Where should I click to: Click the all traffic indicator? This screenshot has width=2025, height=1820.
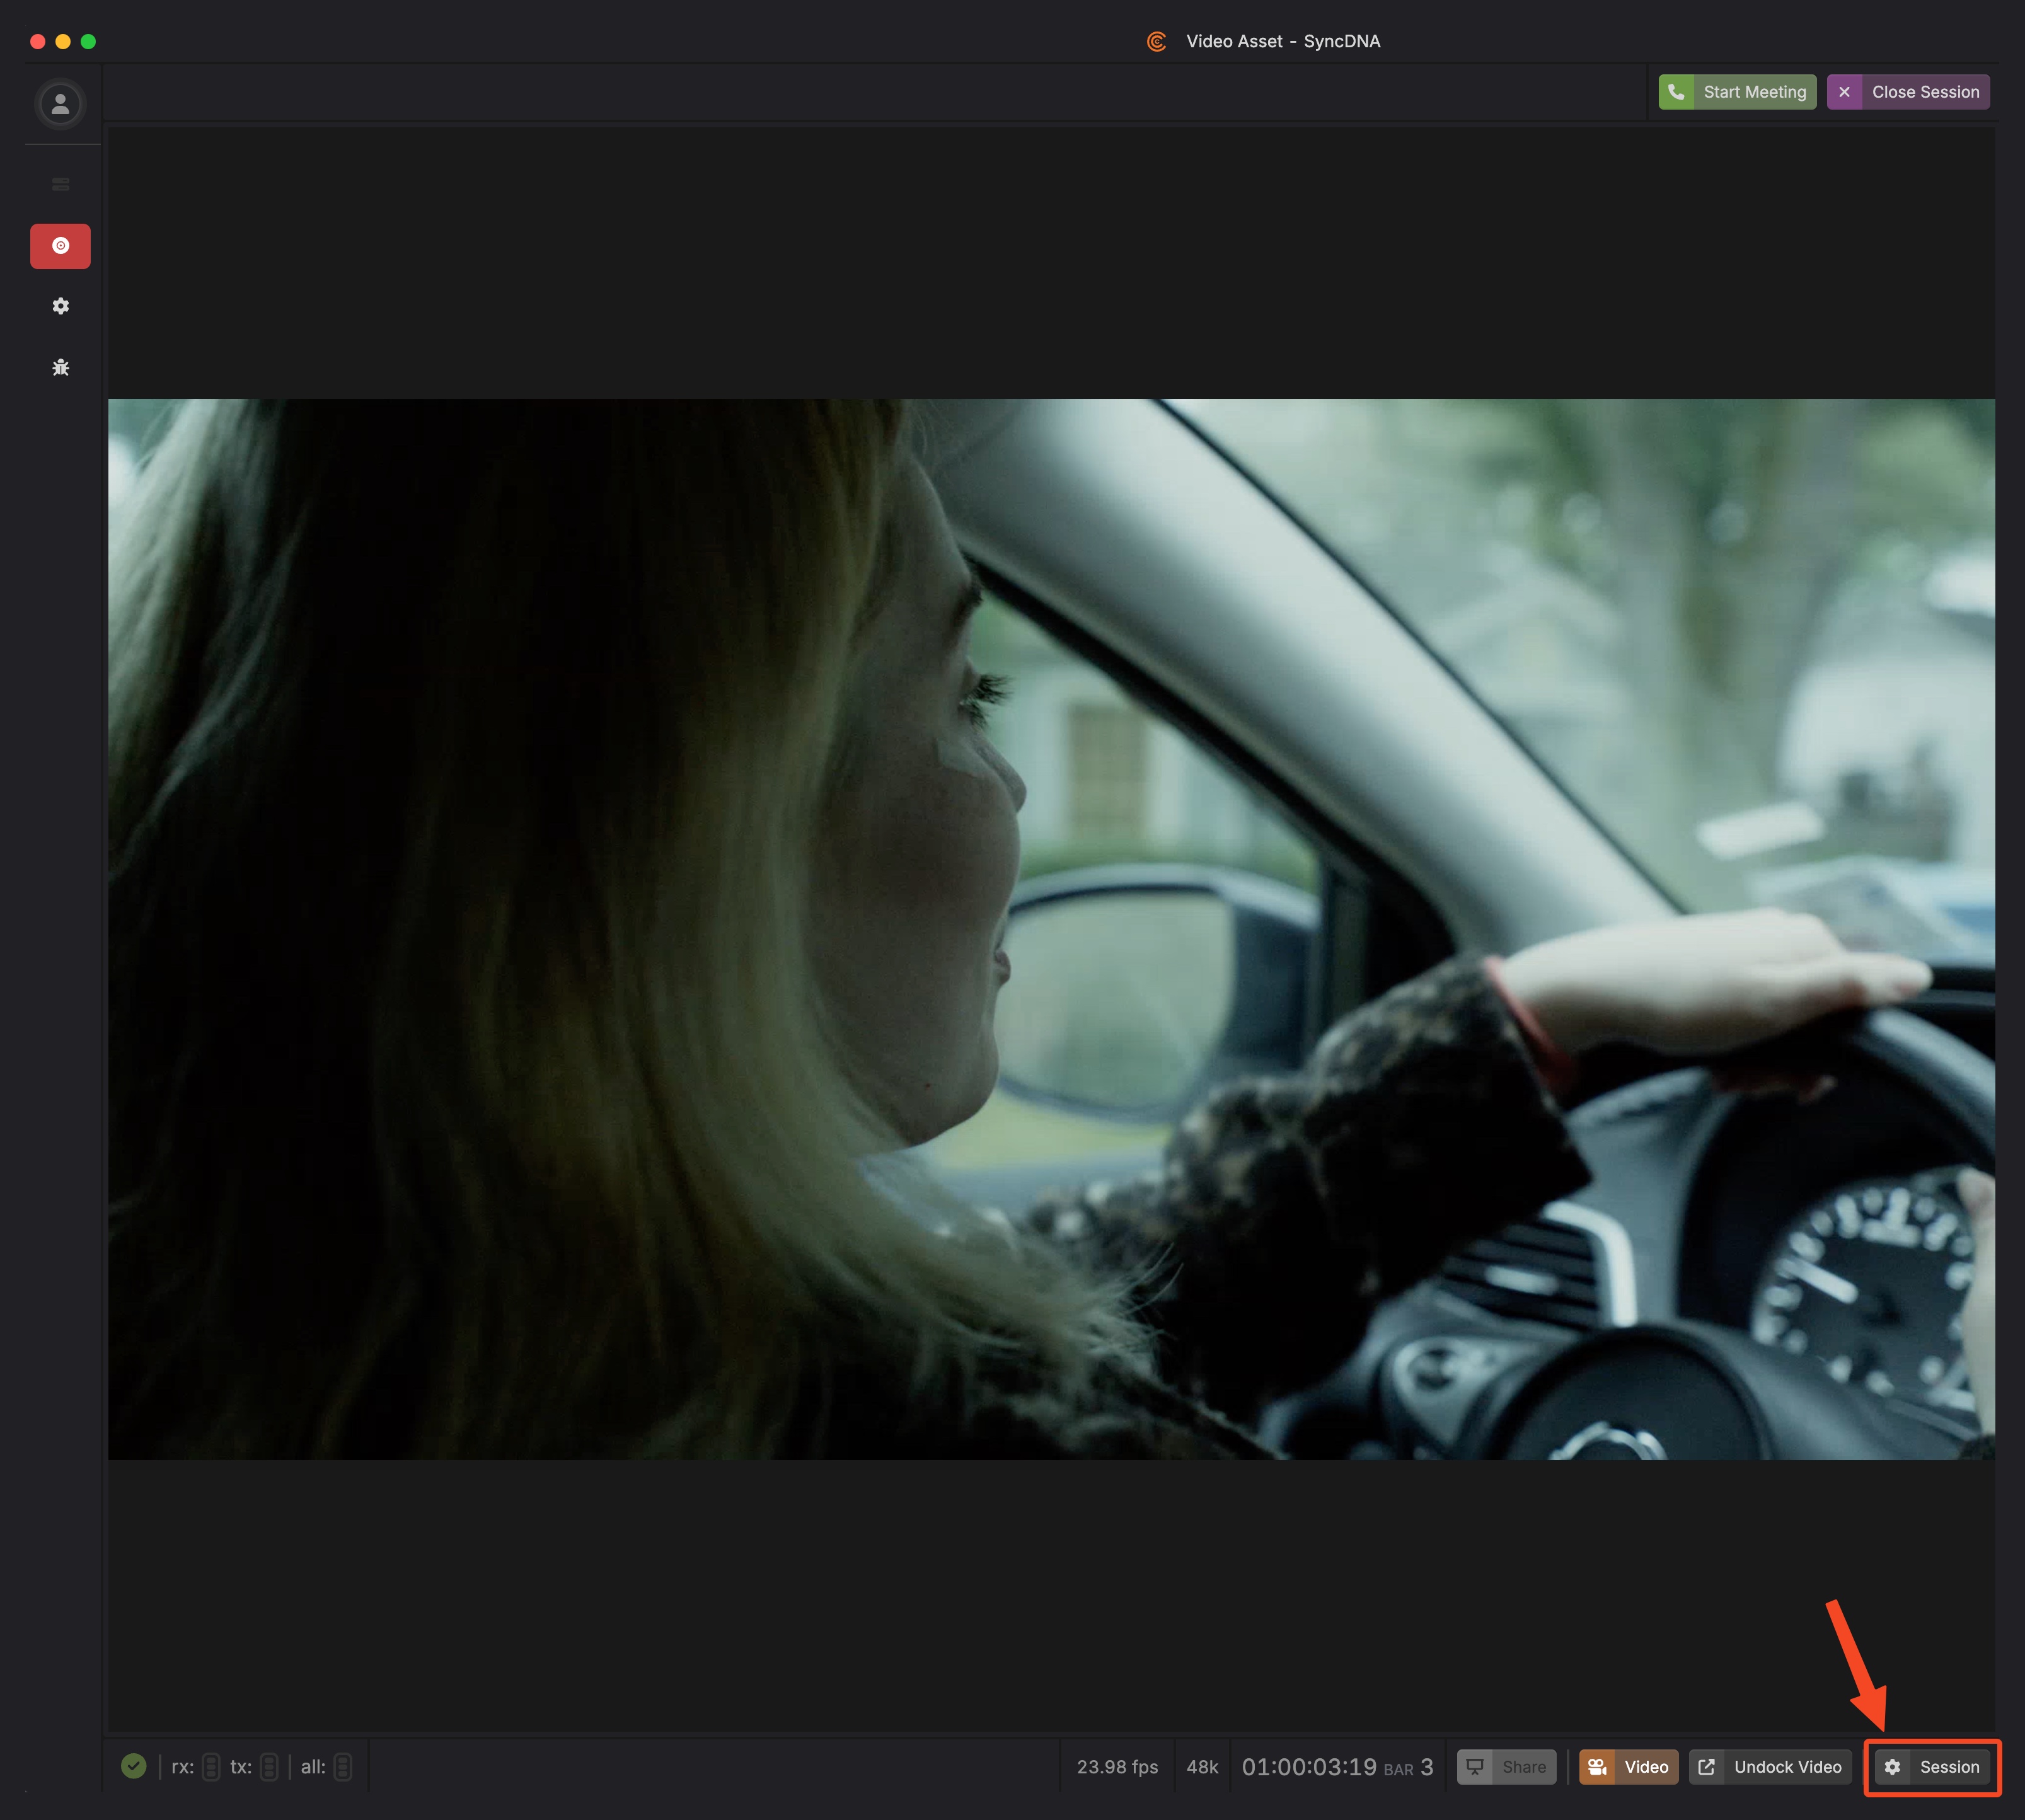tap(342, 1767)
